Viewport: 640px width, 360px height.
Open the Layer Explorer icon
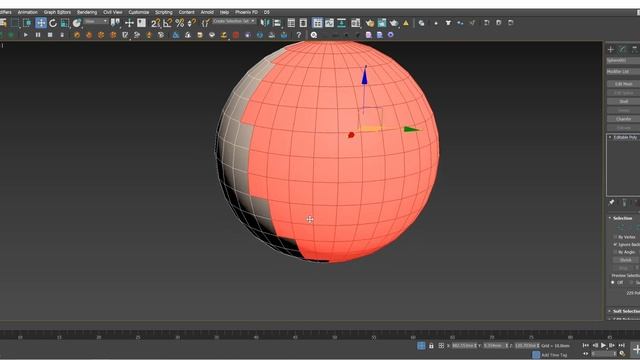coord(303,23)
